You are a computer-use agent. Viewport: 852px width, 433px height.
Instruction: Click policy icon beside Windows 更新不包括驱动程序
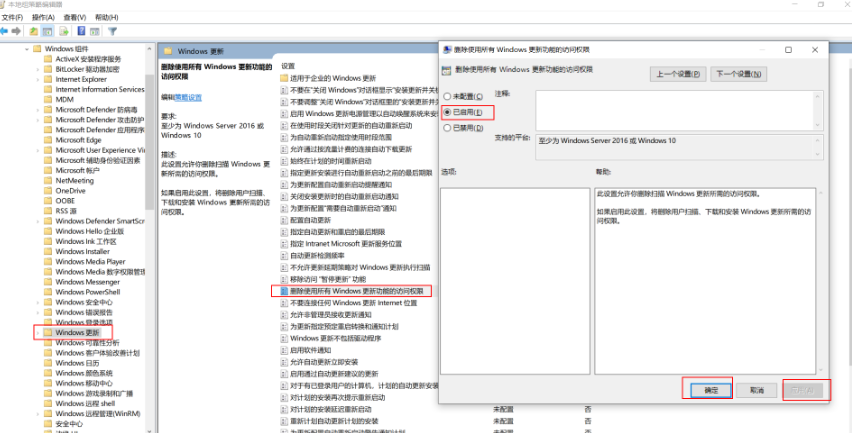point(284,338)
